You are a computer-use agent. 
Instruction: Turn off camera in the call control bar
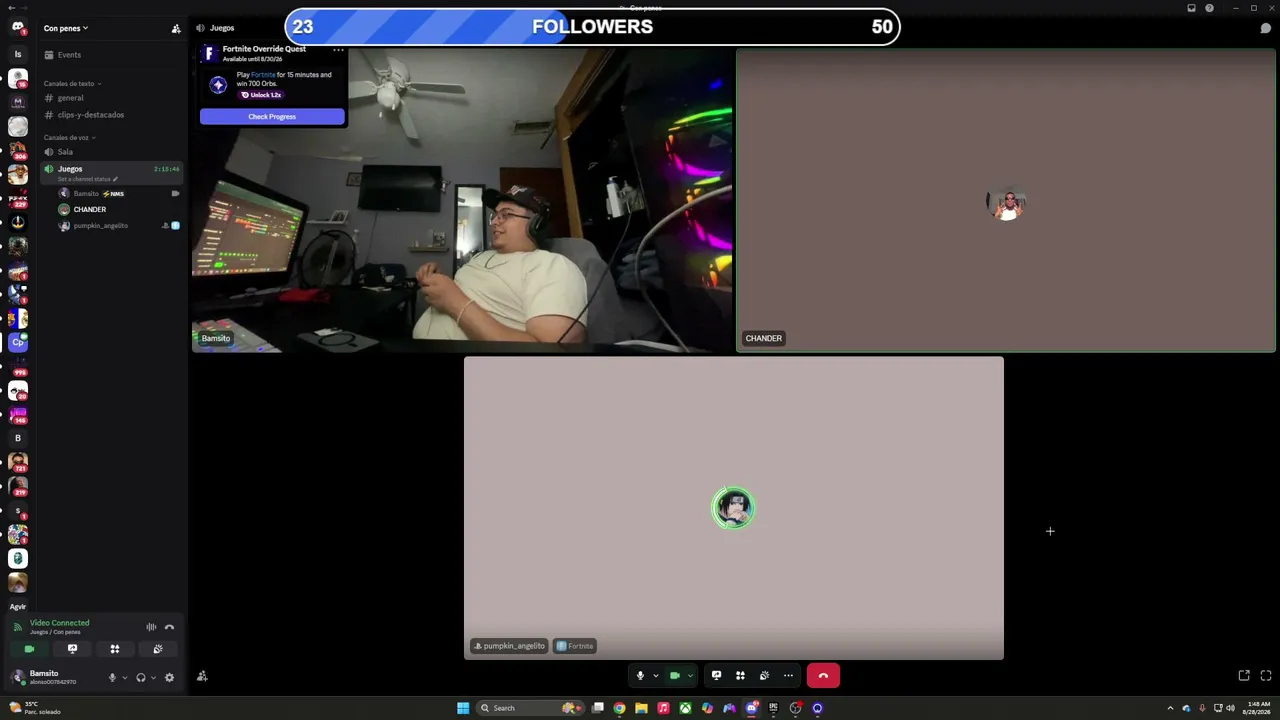(x=675, y=676)
